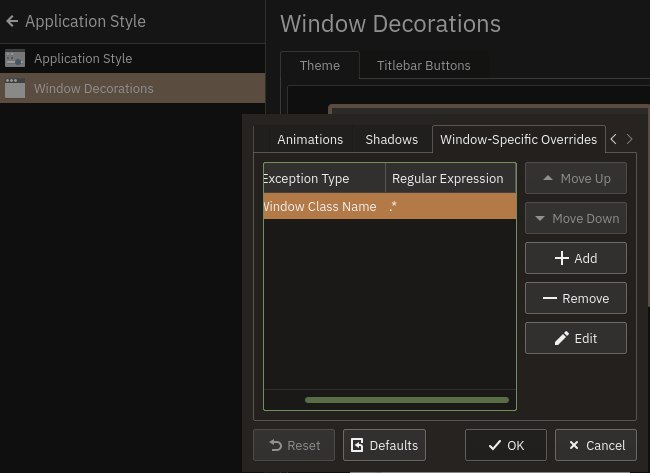Click the Move Down button
Screen dimensions: 650x473
point(576,218)
